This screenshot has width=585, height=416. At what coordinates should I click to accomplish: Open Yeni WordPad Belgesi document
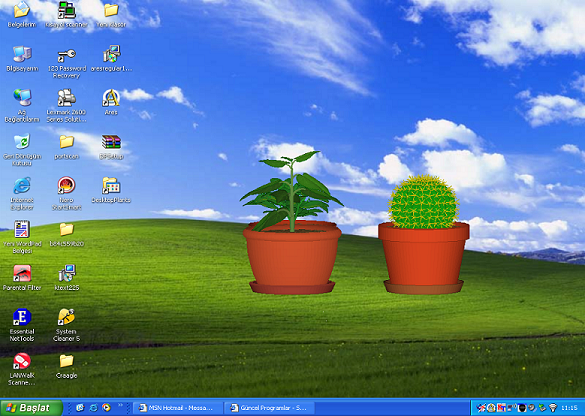pyautogui.click(x=22, y=237)
